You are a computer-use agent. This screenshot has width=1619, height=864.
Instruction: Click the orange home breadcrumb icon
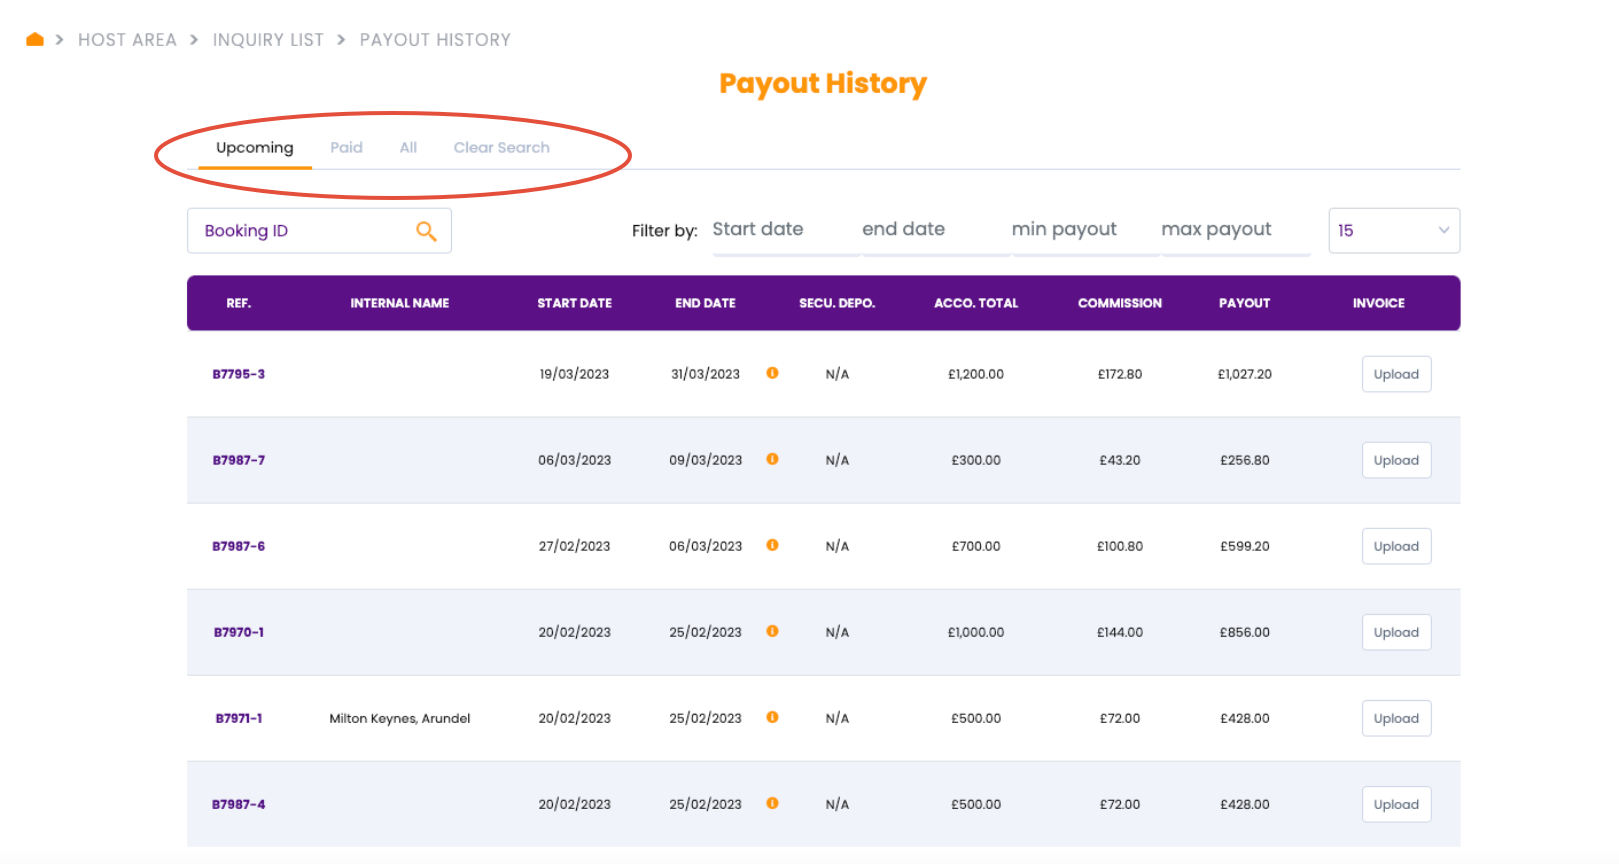(35, 40)
